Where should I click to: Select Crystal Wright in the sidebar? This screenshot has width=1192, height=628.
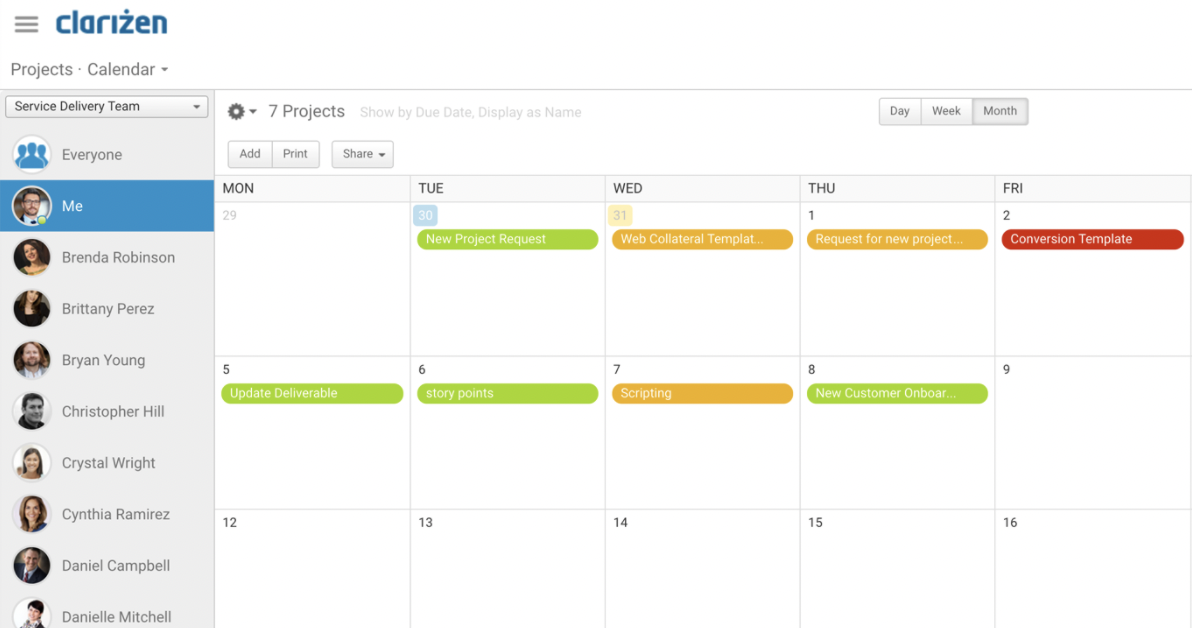[109, 463]
